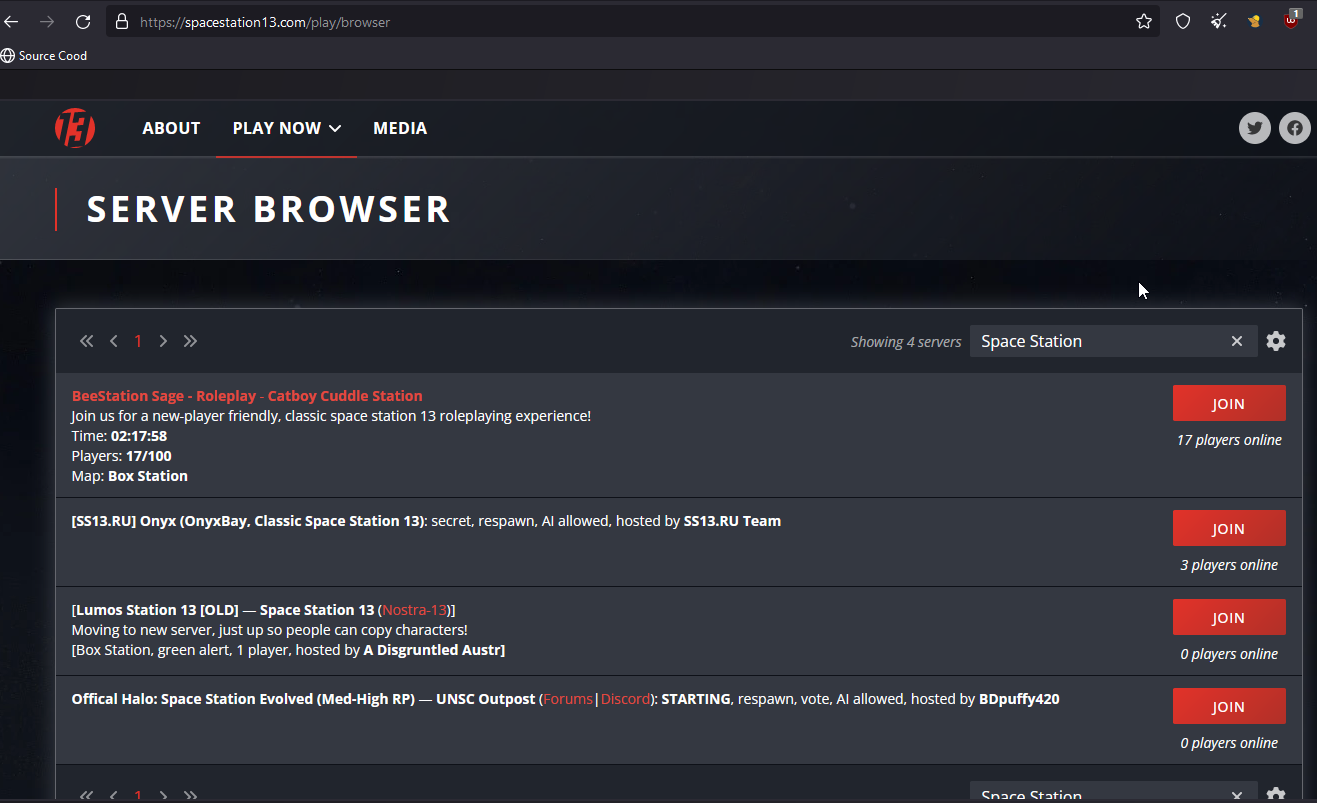Open the uBlock Origin extension icon

point(1292,19)
